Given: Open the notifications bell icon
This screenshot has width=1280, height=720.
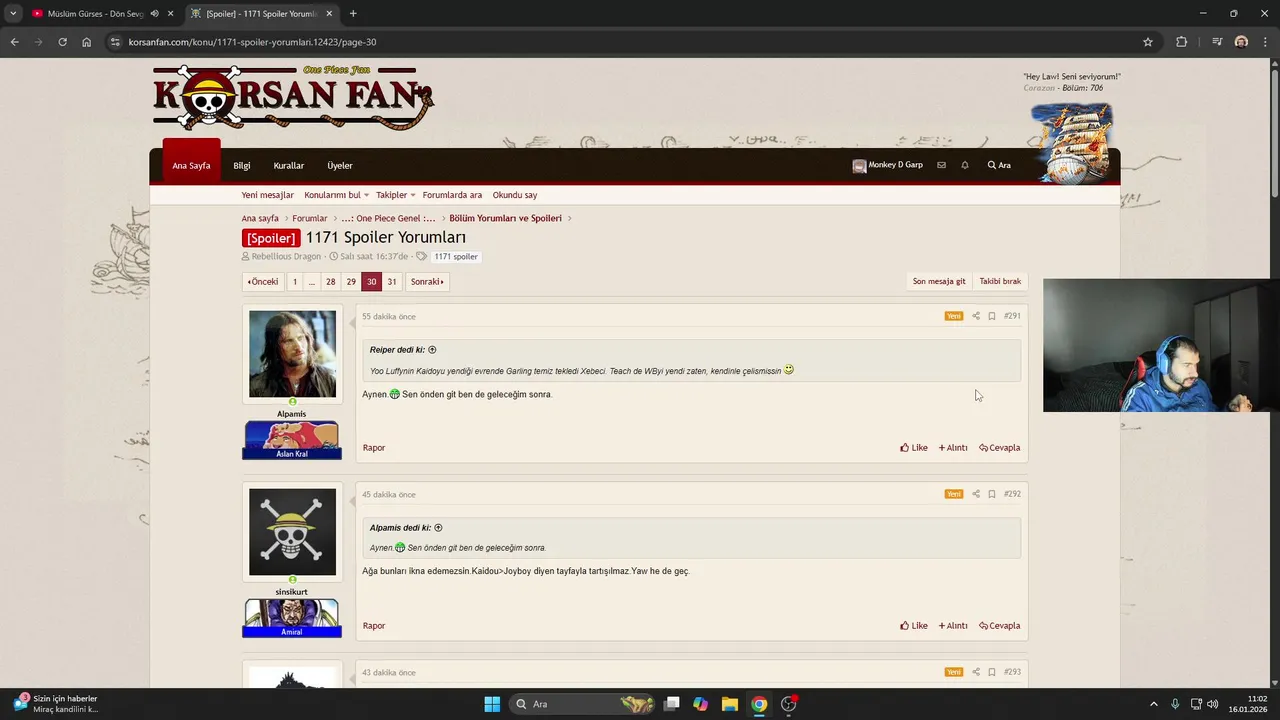Looking at the screenshot, I should (x=965, y=165).
